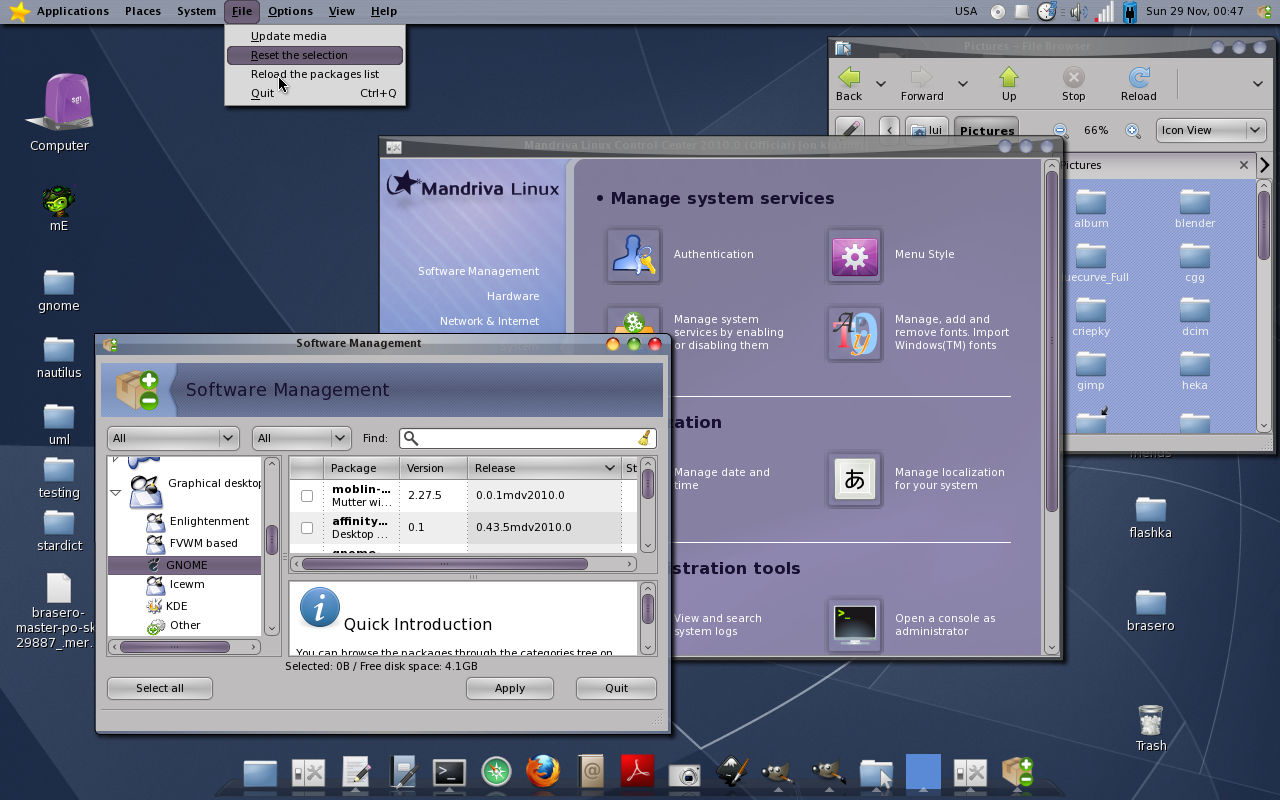The height and width of the screenshot is (800, 1280).
Task: Open the fonts management icon
Action: point(854,333)
